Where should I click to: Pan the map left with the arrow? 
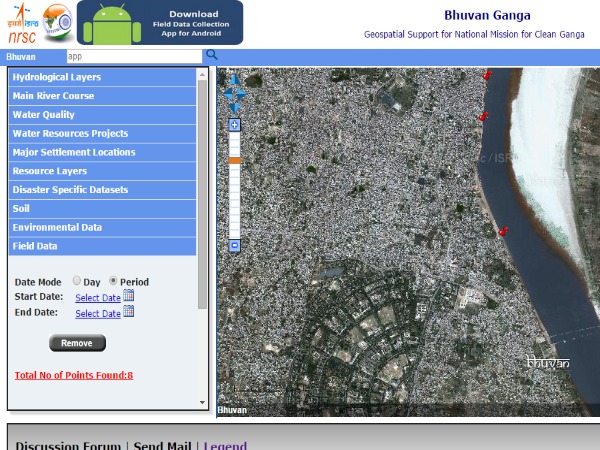click(x=228, y=94)
